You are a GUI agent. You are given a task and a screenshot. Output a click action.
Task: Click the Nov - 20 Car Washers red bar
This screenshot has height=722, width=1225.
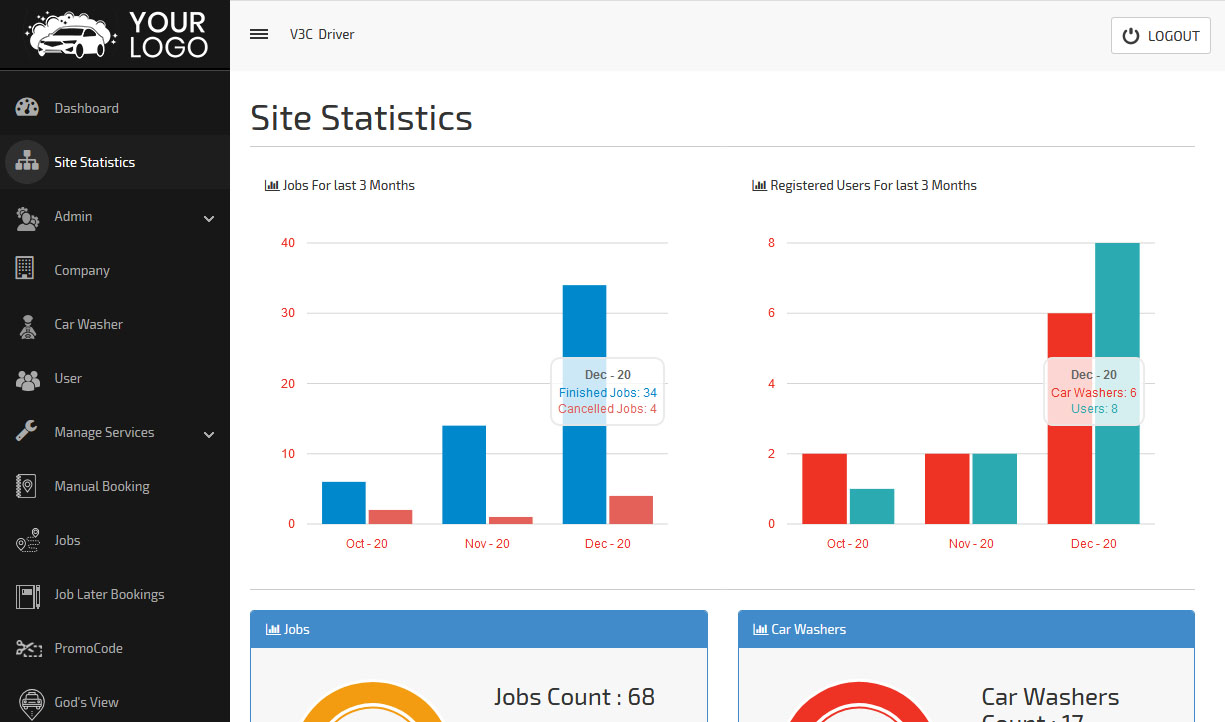click(947, 489)
